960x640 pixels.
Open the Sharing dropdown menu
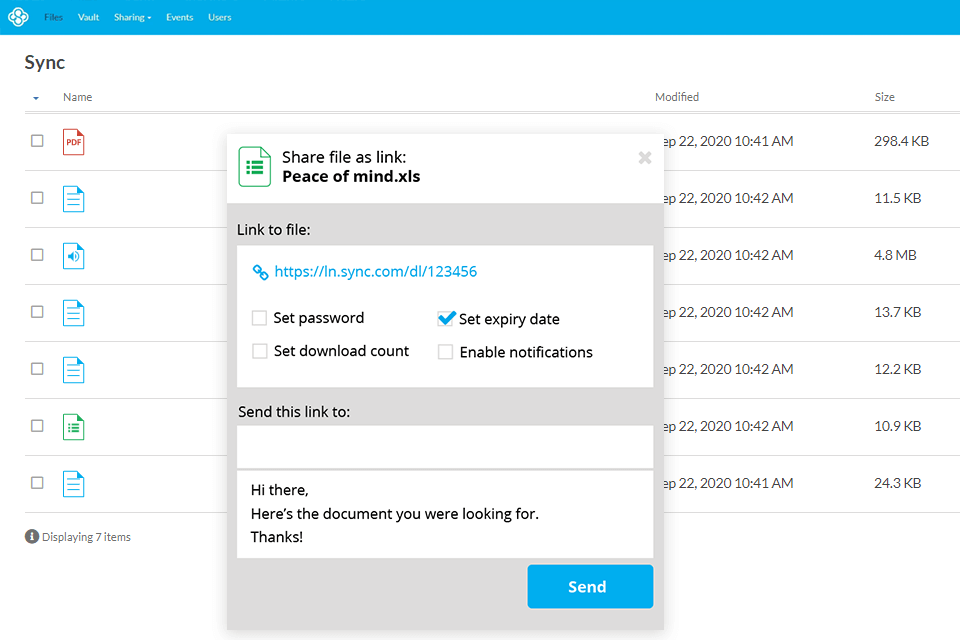tap(132, 17)
